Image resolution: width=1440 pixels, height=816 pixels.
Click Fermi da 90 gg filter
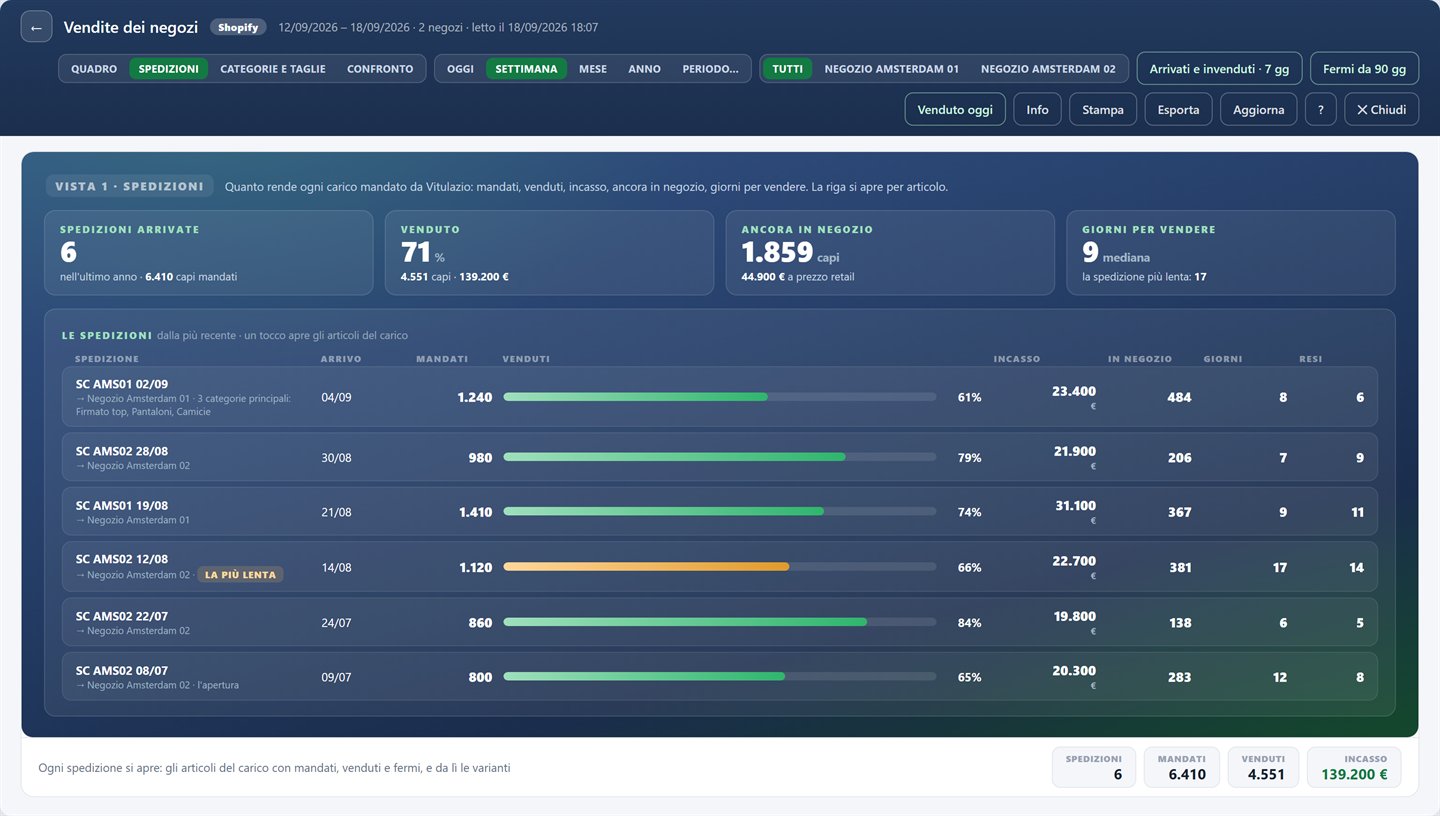[1364, 69]
